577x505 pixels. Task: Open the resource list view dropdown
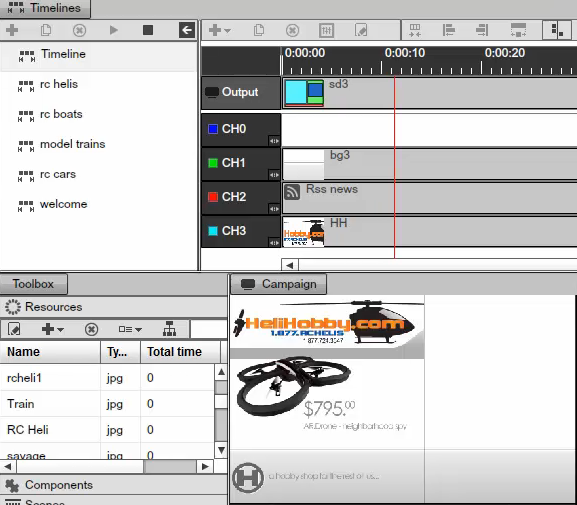[130, 329]
